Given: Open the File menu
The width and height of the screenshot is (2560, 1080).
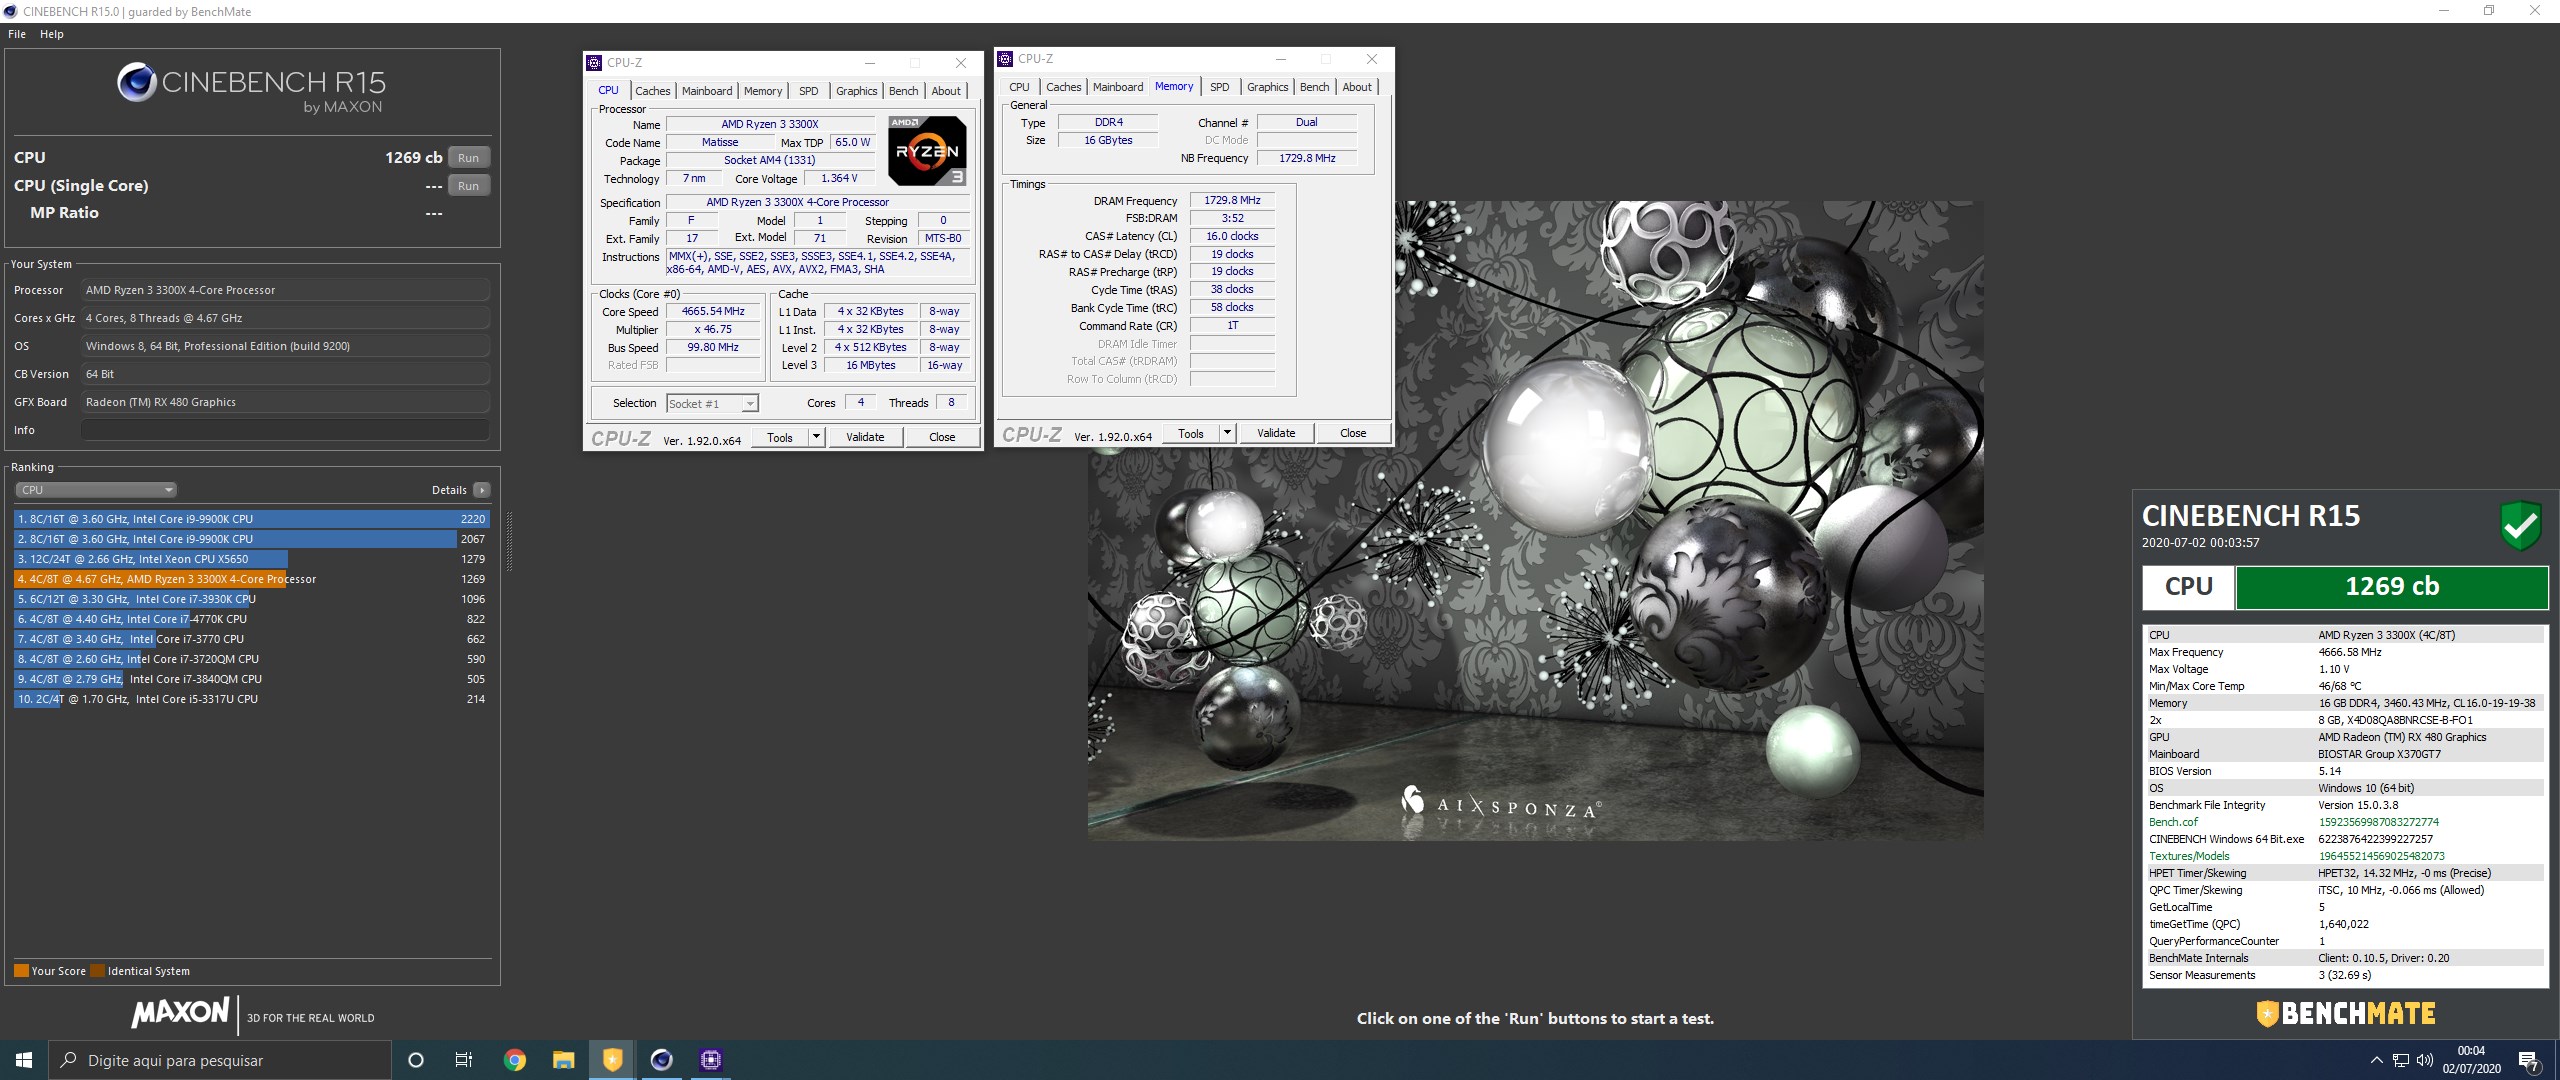Looking at the screenshot, I should click(17, 34).
